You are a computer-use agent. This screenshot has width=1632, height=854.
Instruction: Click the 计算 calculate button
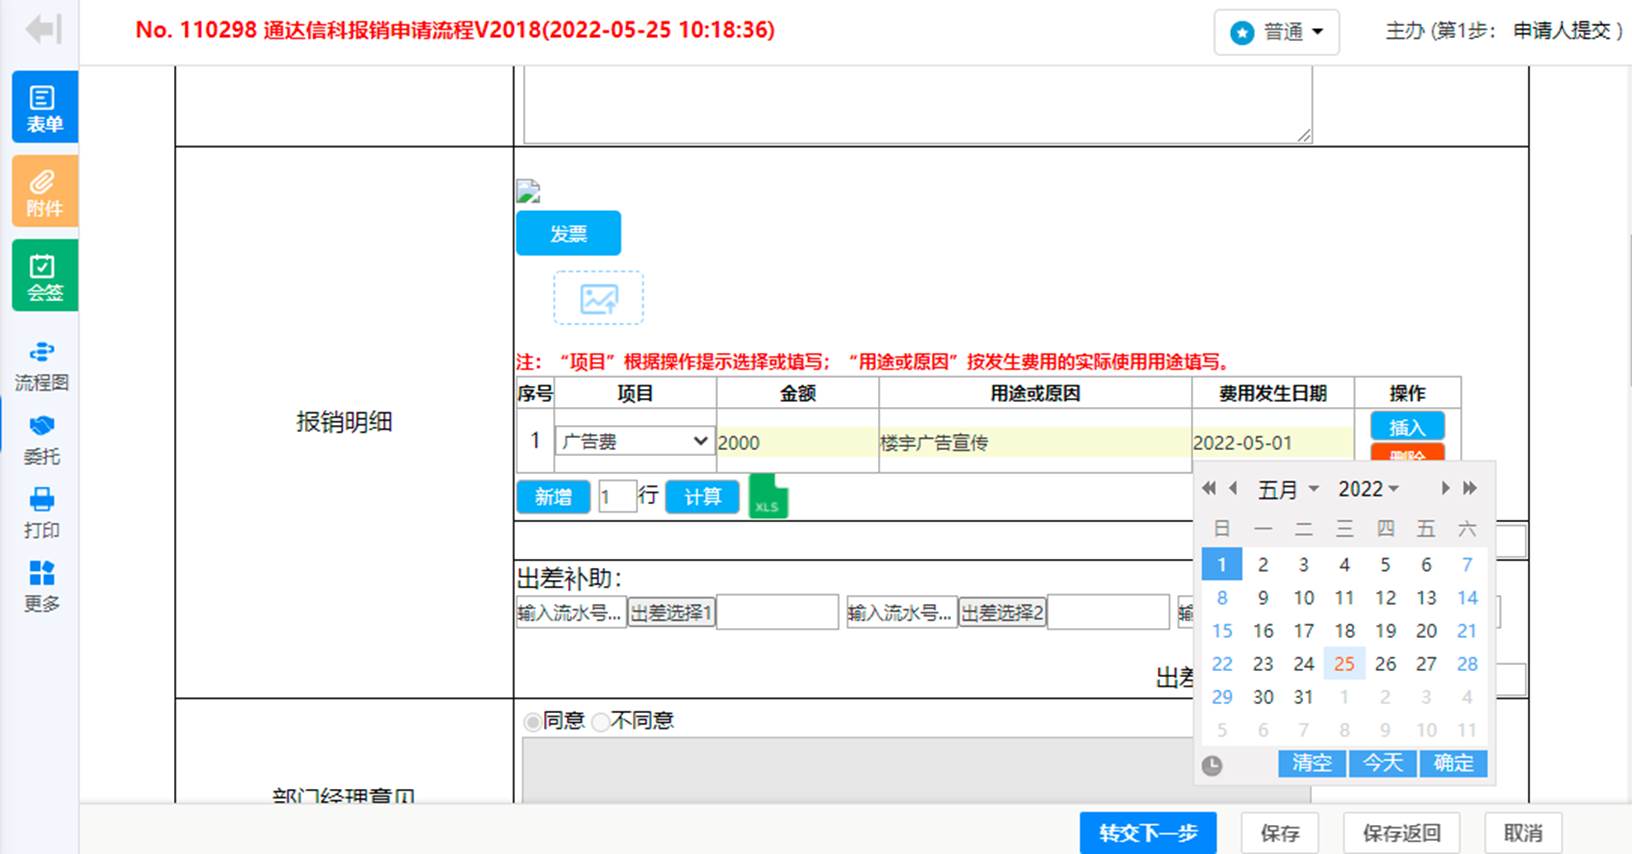[x=702, y=497]
